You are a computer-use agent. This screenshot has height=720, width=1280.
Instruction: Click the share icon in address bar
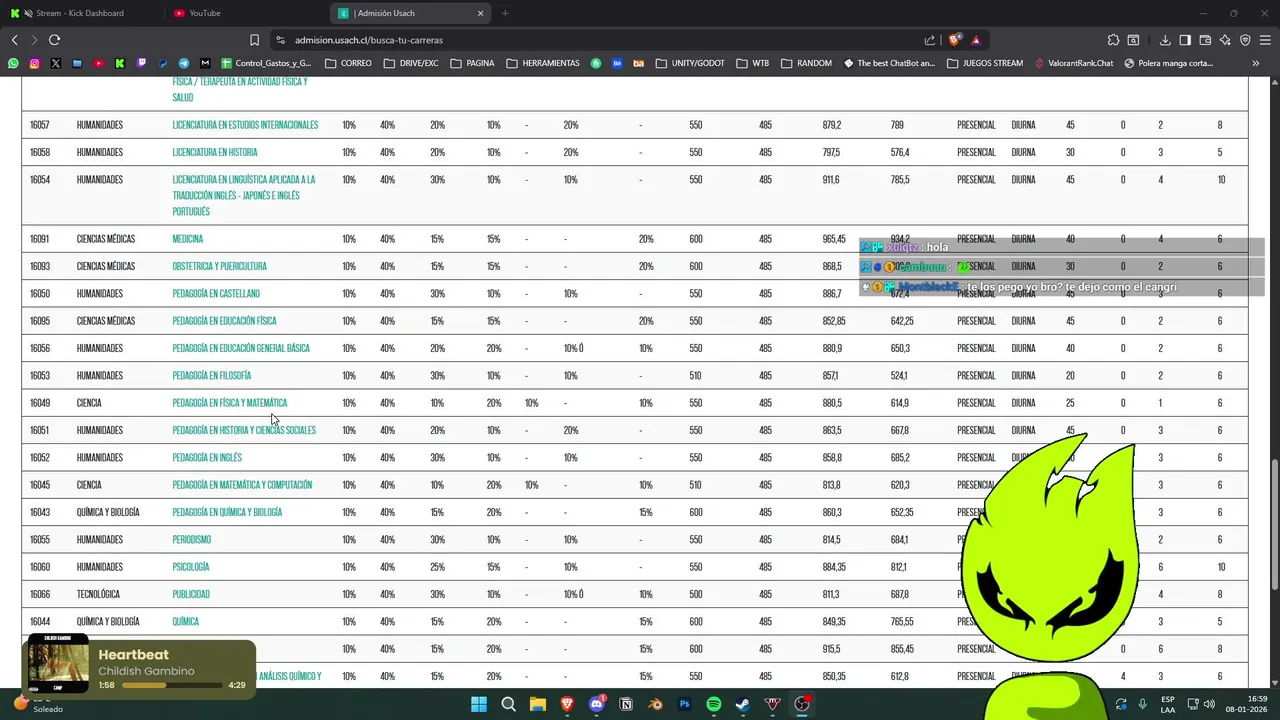coord(930,40)
